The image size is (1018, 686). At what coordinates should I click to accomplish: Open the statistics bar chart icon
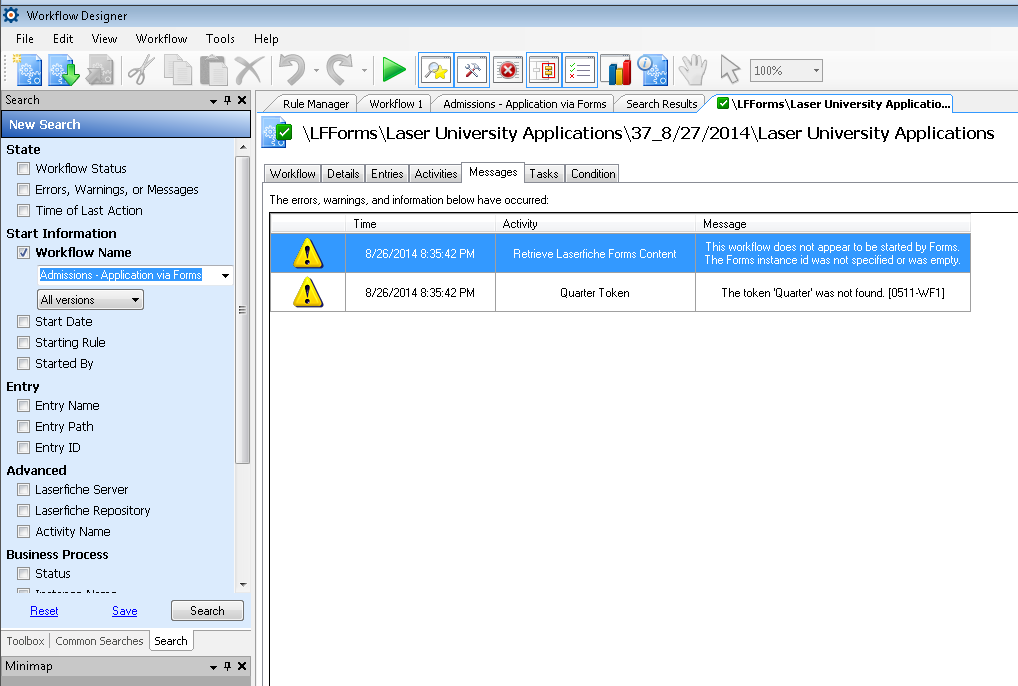616,70
